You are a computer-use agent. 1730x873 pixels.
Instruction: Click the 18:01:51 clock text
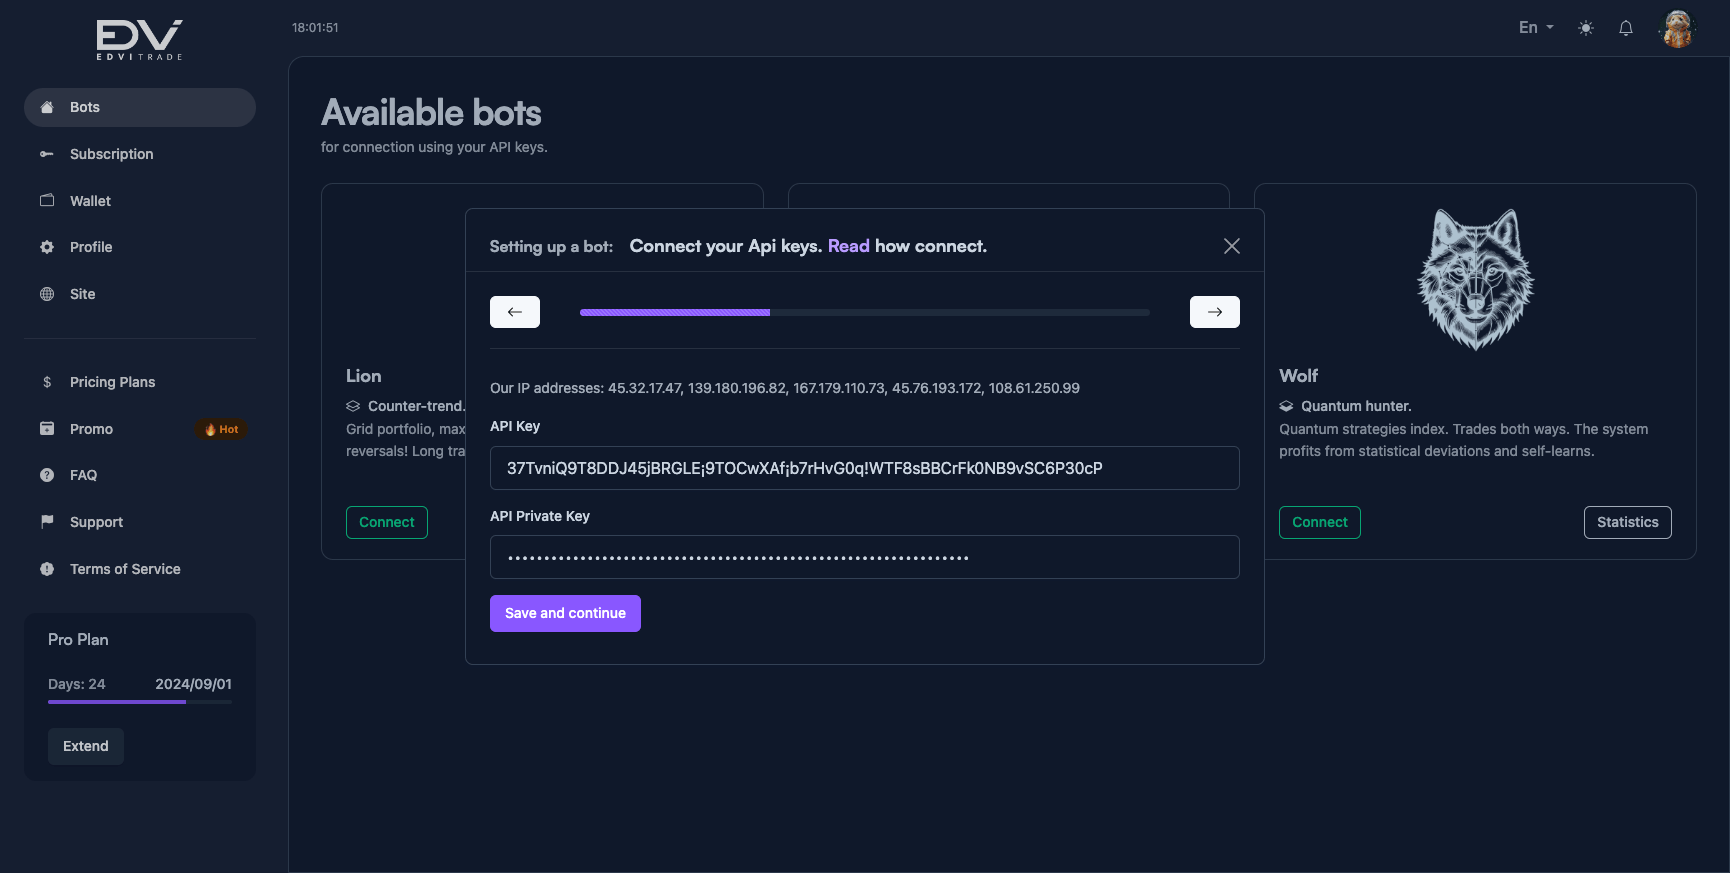(x=315, y=28)
